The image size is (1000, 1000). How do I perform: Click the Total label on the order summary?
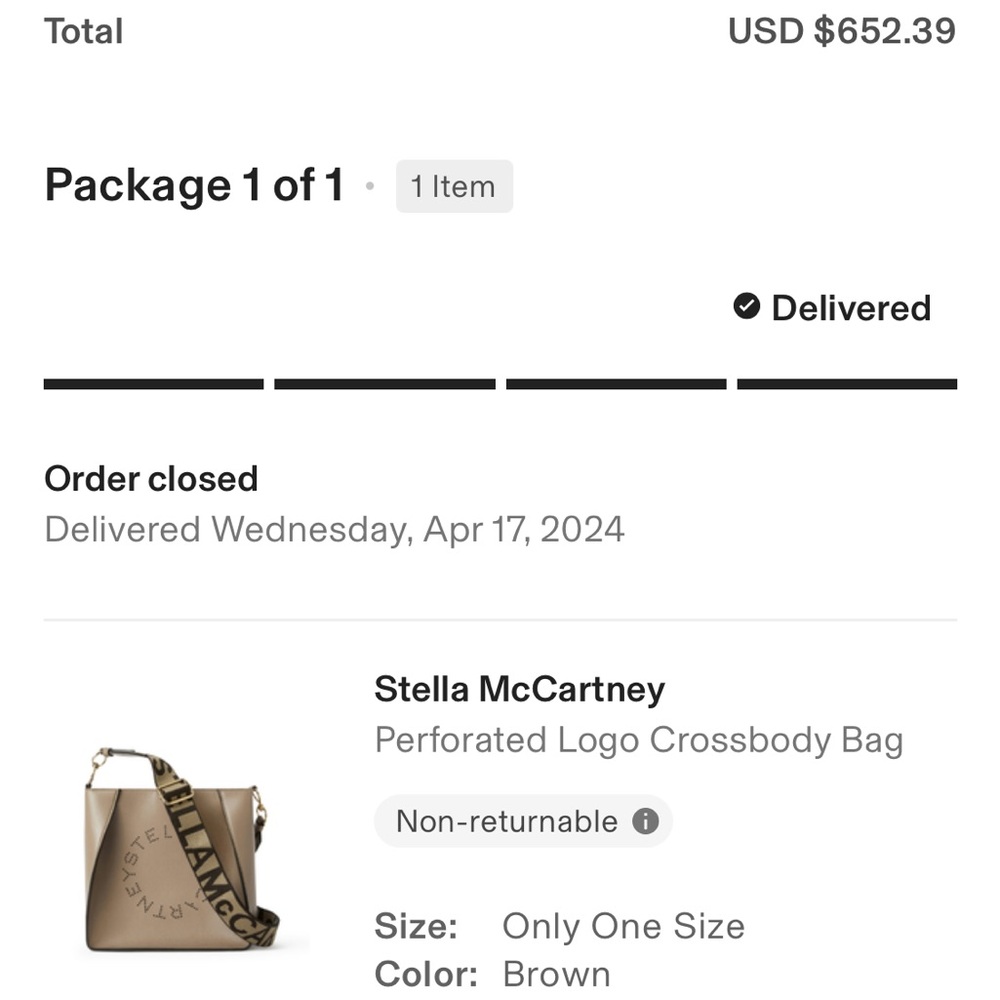click(84, 31)
